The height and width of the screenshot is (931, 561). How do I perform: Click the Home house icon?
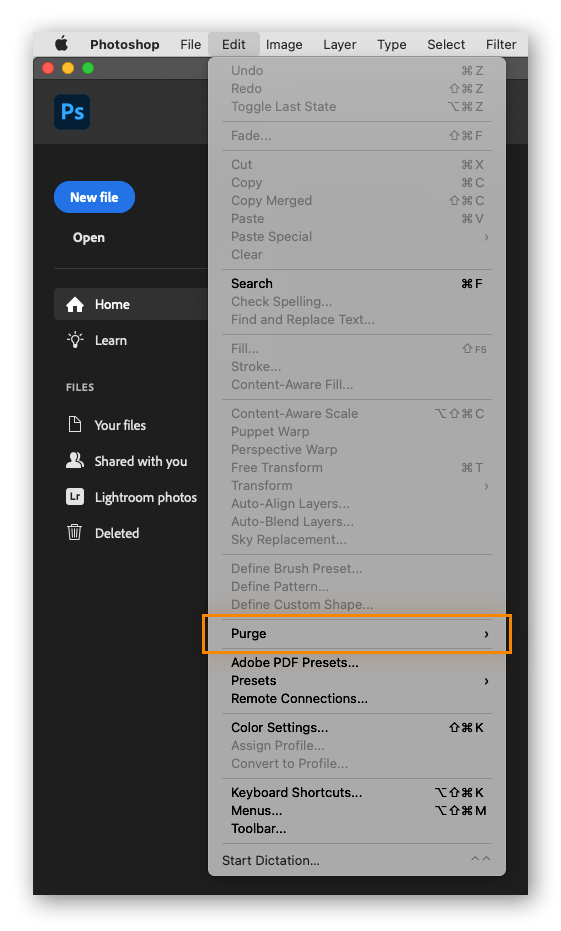[75, 305]
